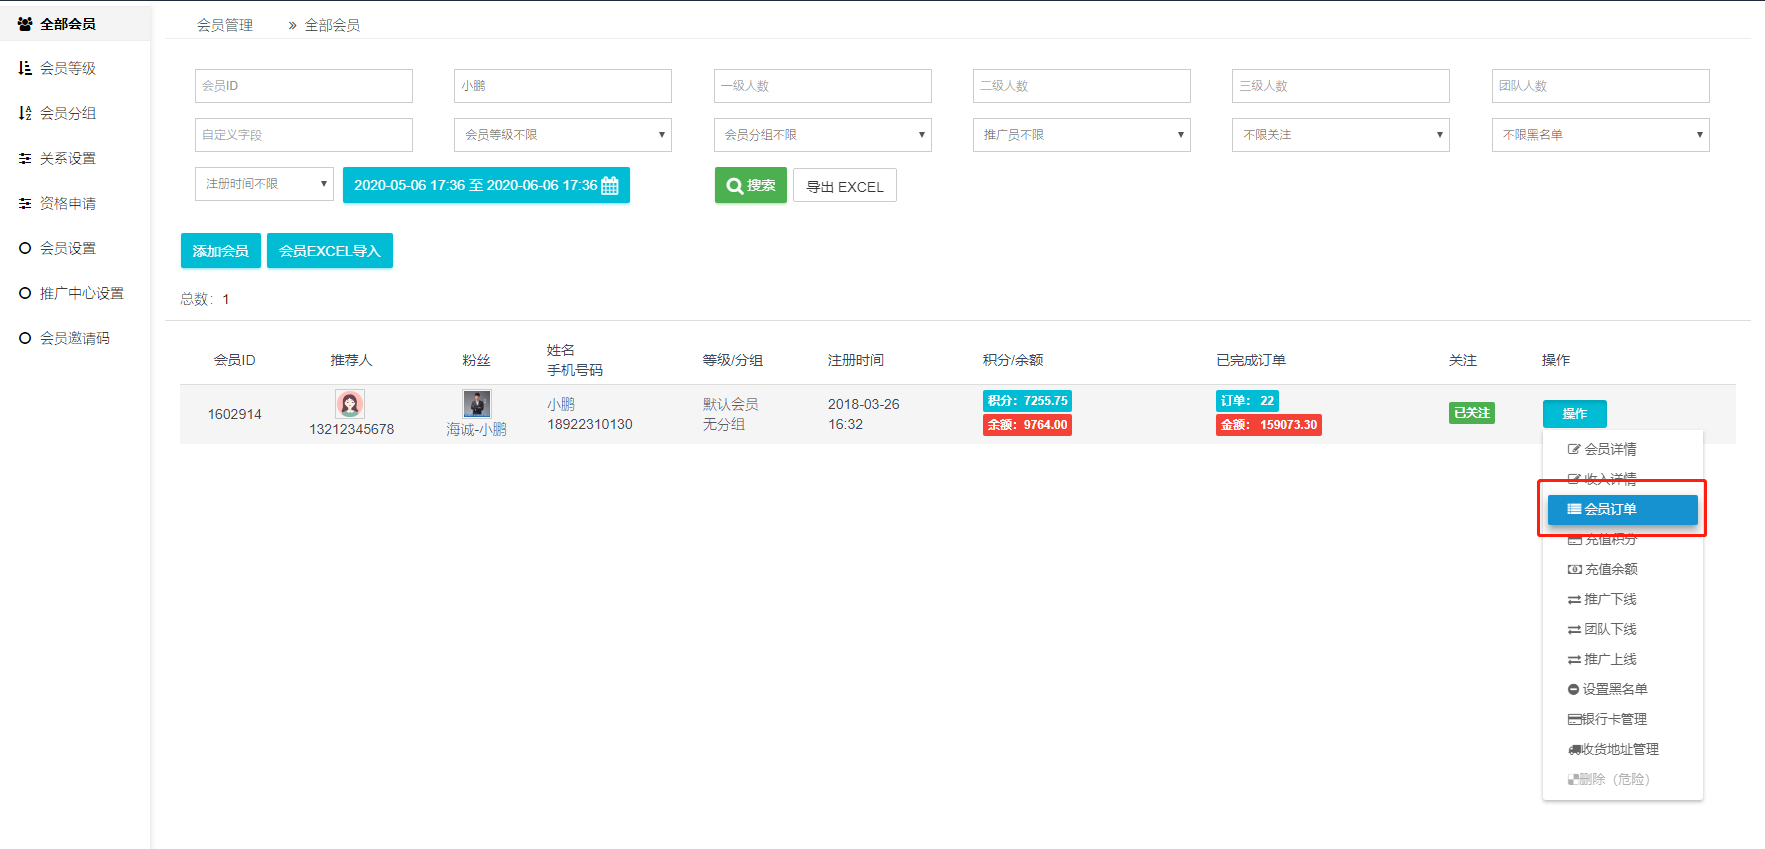
Task: Click phone number 18922310130
Action: pos(590,424)
